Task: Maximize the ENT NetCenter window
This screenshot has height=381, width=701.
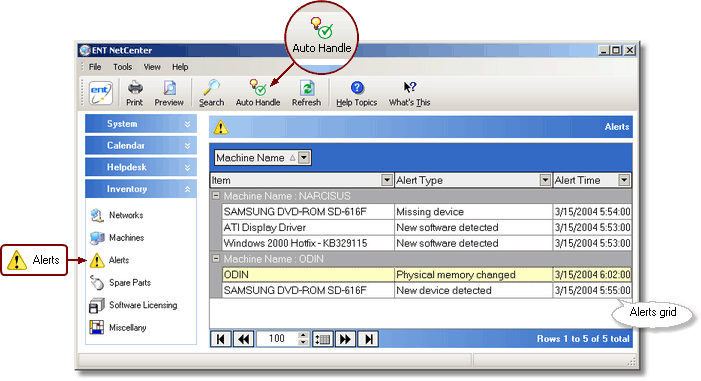Action: click(616, 50)
